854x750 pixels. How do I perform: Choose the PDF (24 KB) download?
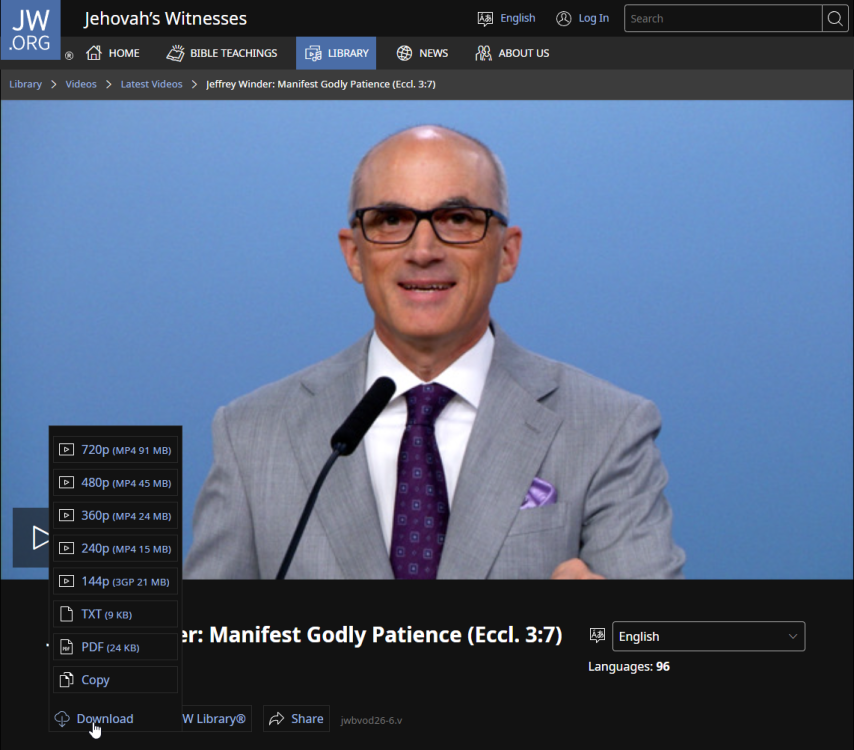[115, 647]
